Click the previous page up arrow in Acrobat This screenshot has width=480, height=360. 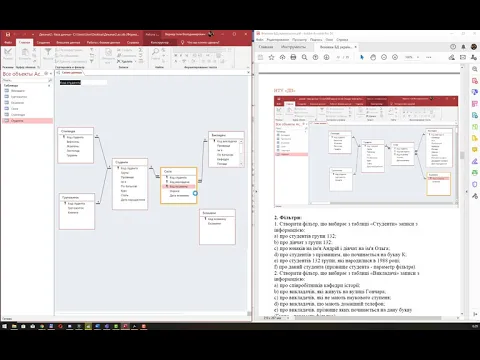point(315,57)
